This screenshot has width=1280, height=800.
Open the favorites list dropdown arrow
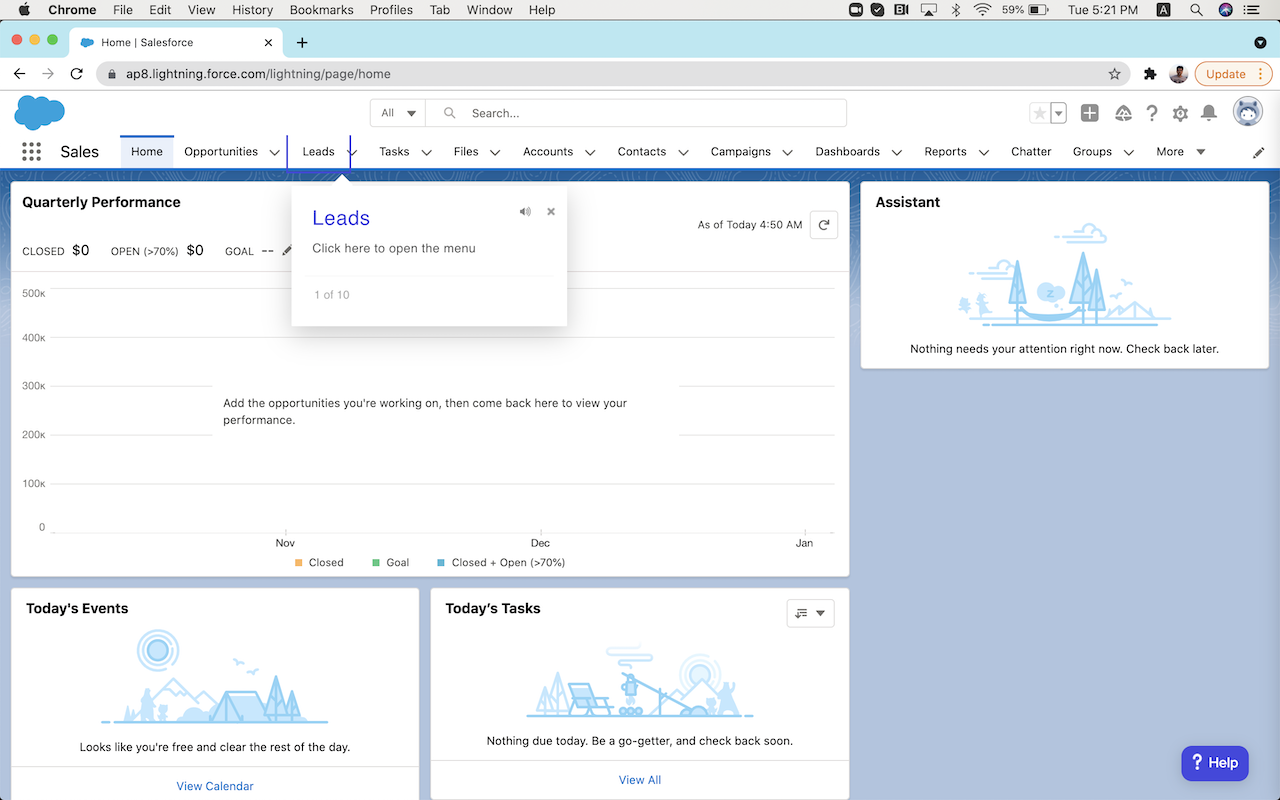pos(1058,114)
